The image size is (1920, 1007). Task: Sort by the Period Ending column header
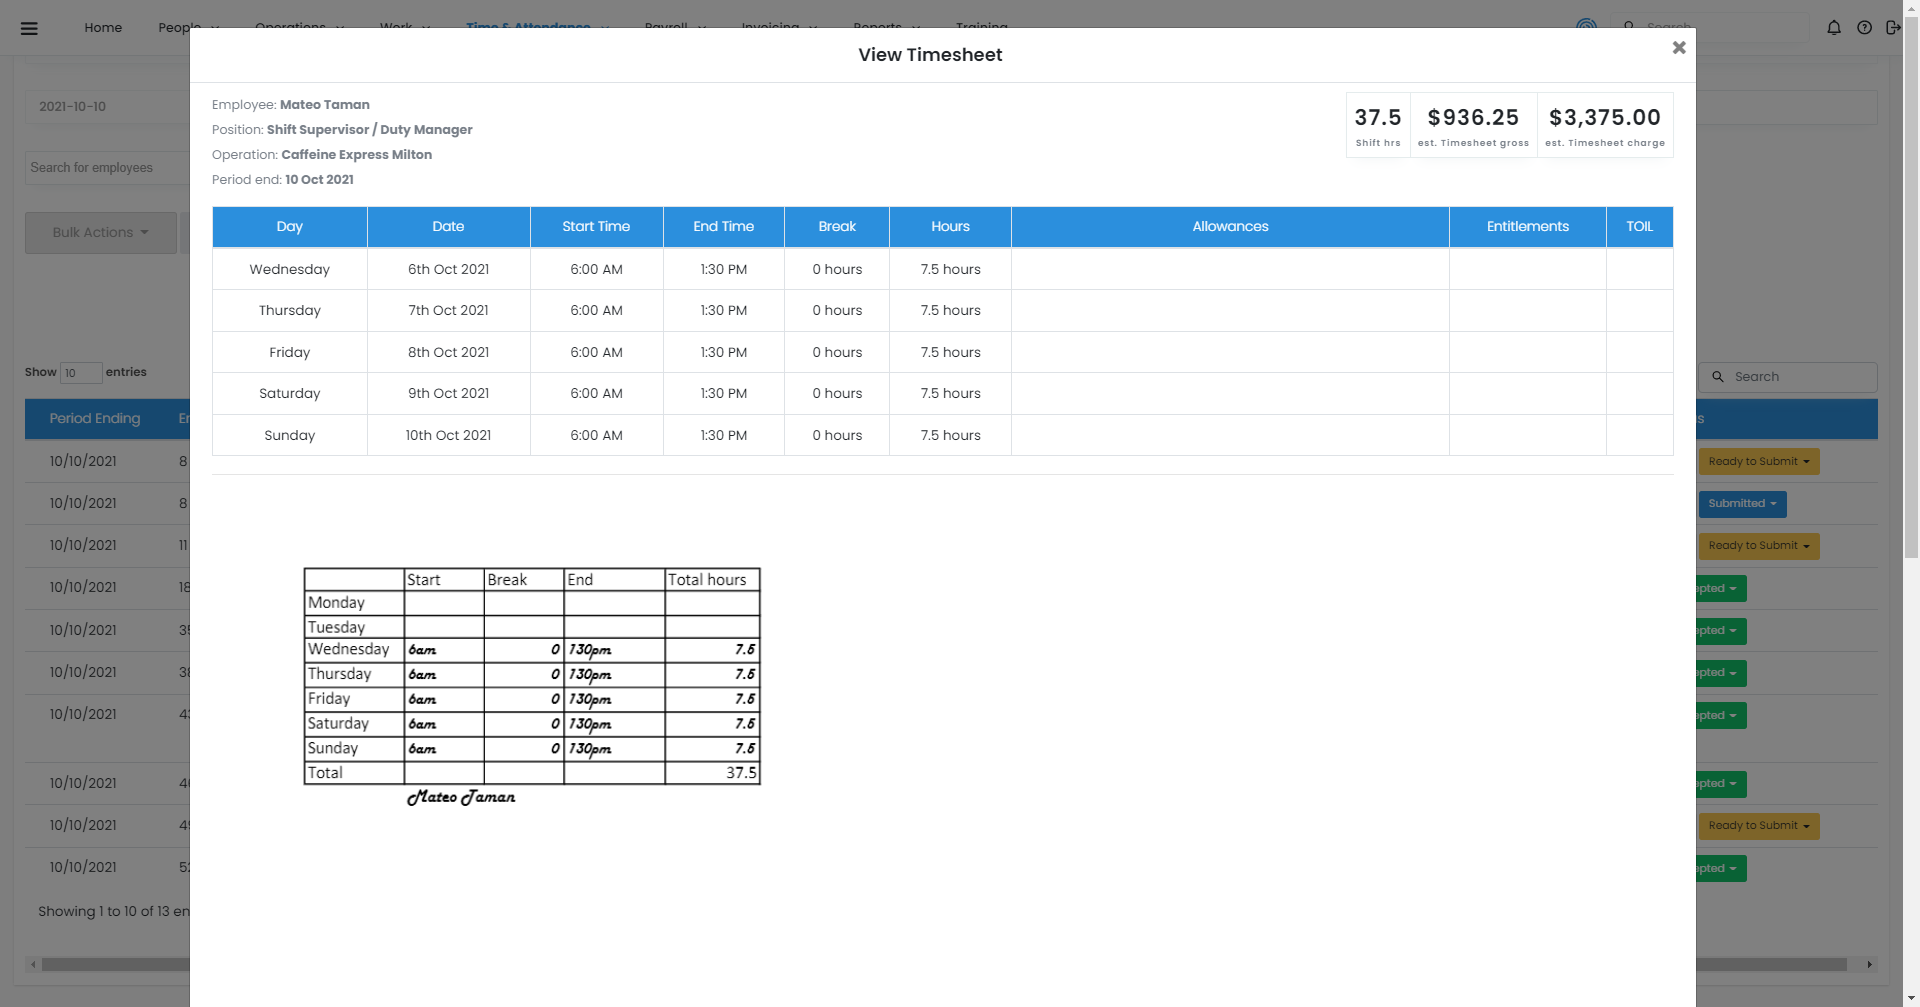(95, 419)
